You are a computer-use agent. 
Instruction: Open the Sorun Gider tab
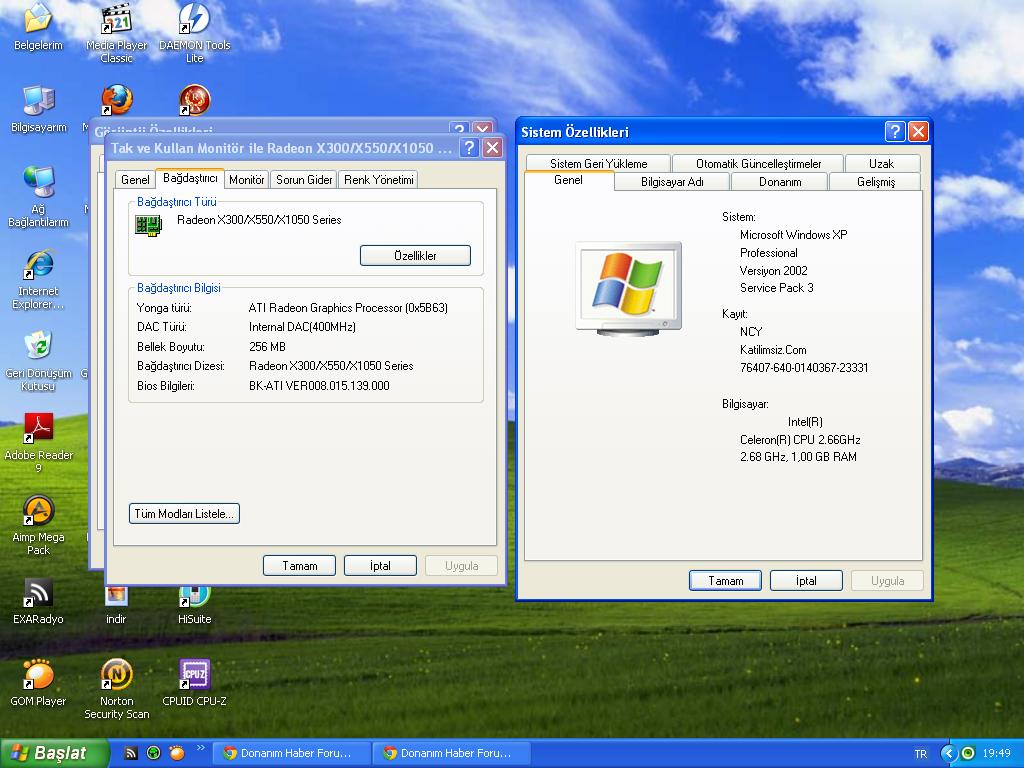click(304, 180)
